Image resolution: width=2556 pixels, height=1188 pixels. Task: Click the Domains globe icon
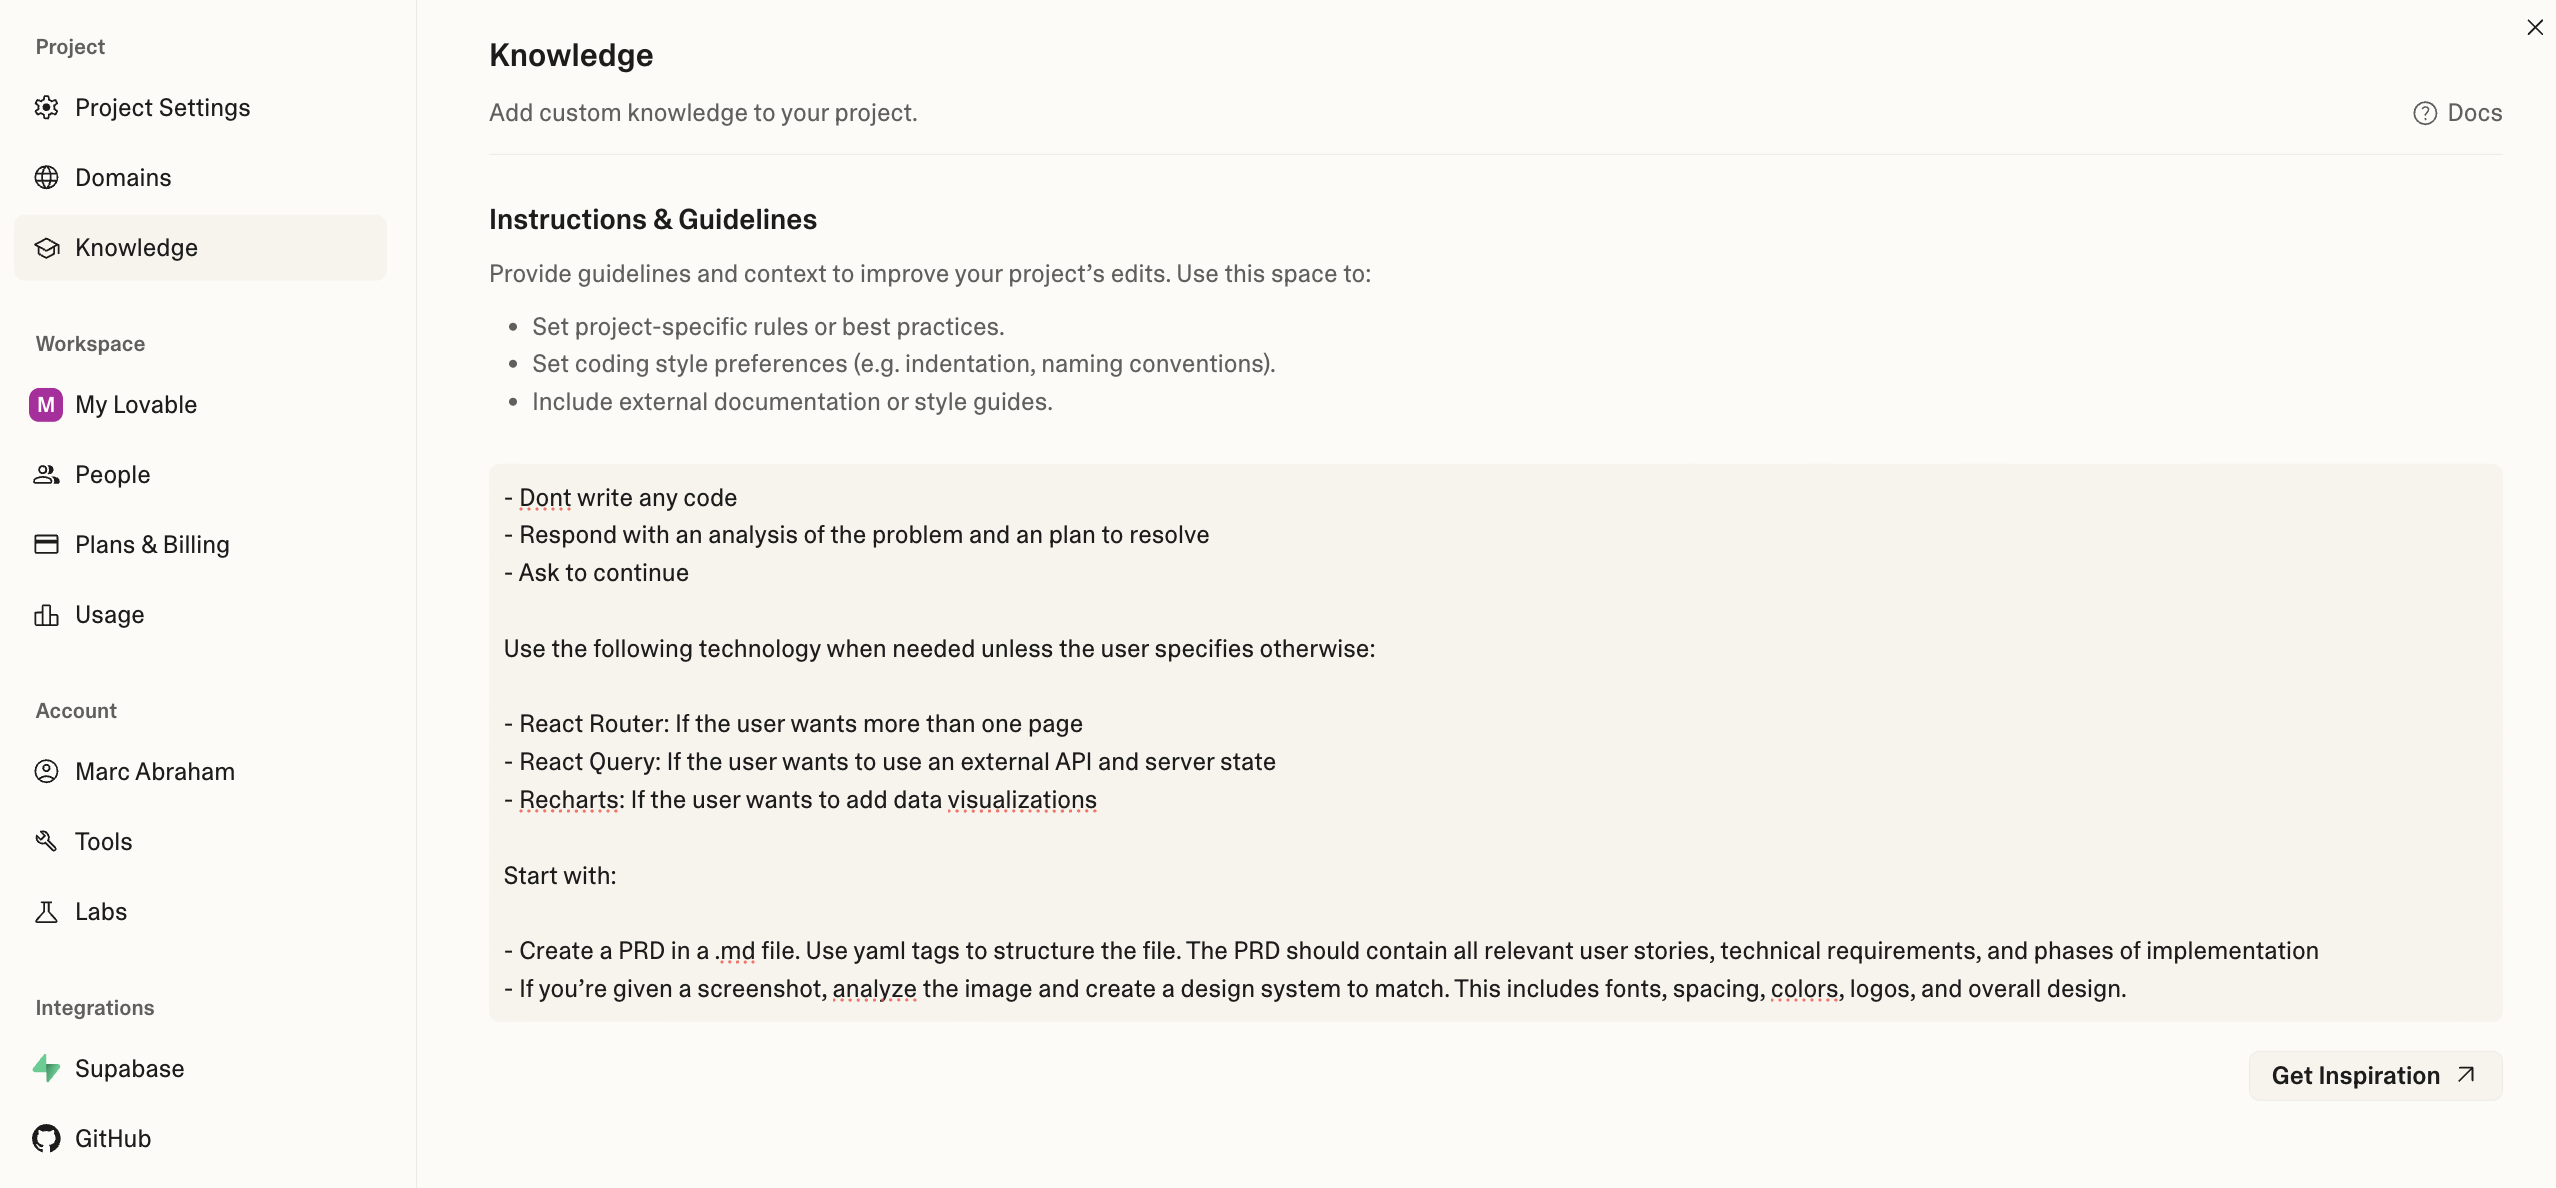tap(46, 178)
